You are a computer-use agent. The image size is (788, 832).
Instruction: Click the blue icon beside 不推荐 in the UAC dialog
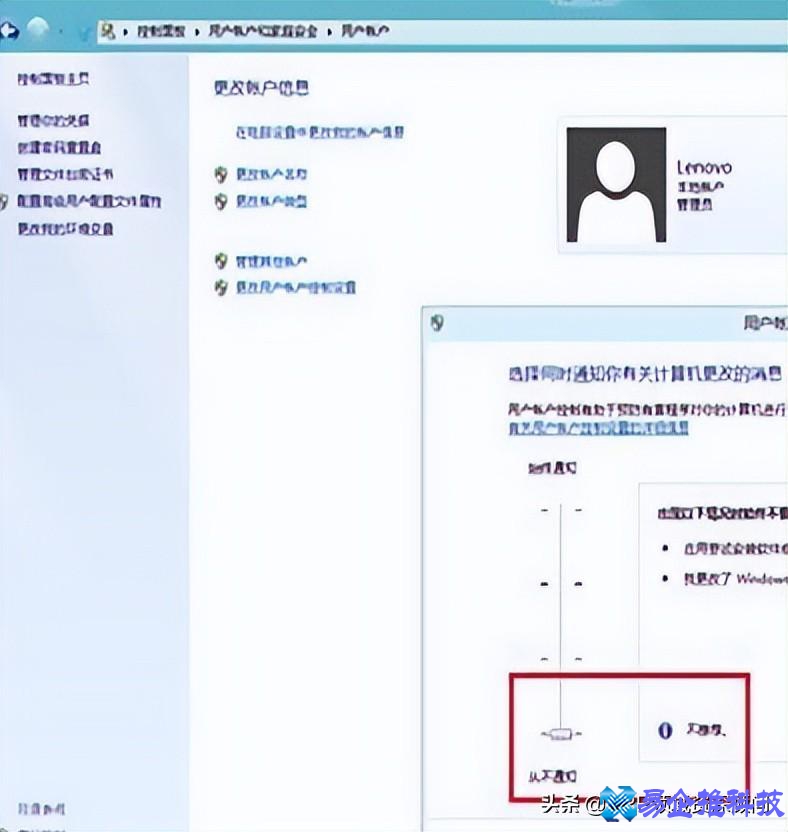pyautogui.click(x=665, y=731)
